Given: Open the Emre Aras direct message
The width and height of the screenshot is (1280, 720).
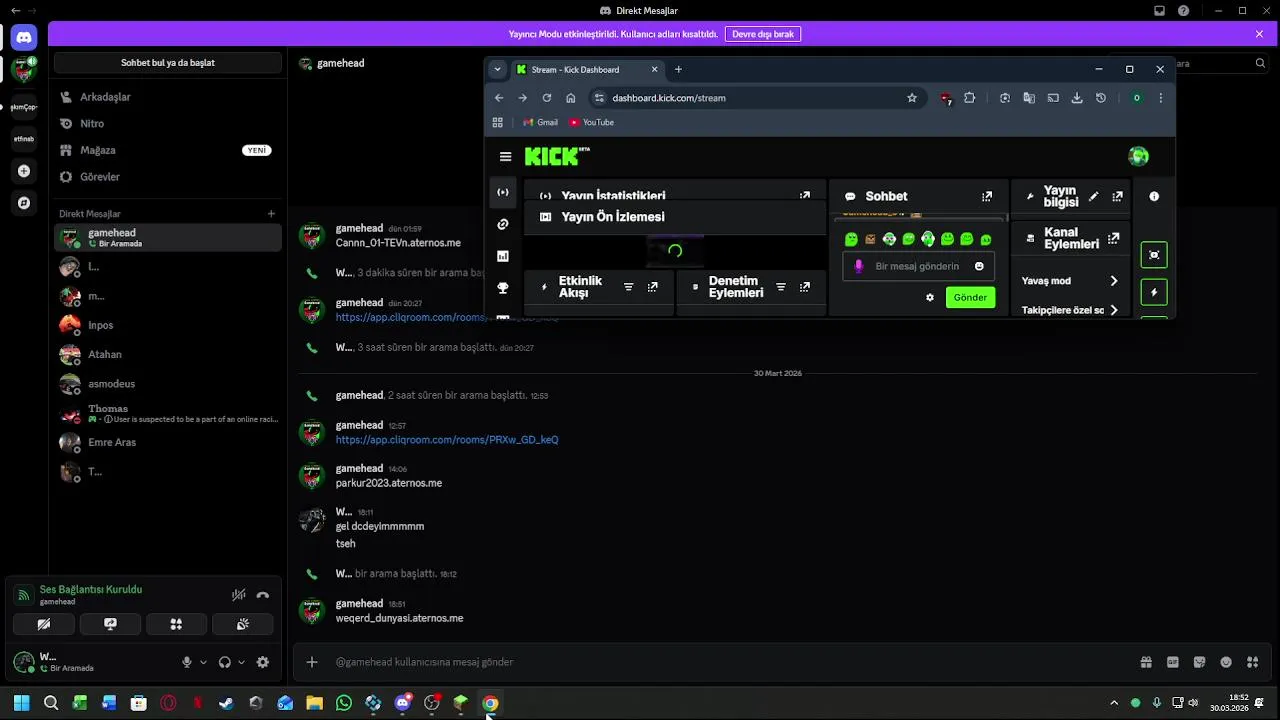Looking at the screenshot, I should click(167, 442).
